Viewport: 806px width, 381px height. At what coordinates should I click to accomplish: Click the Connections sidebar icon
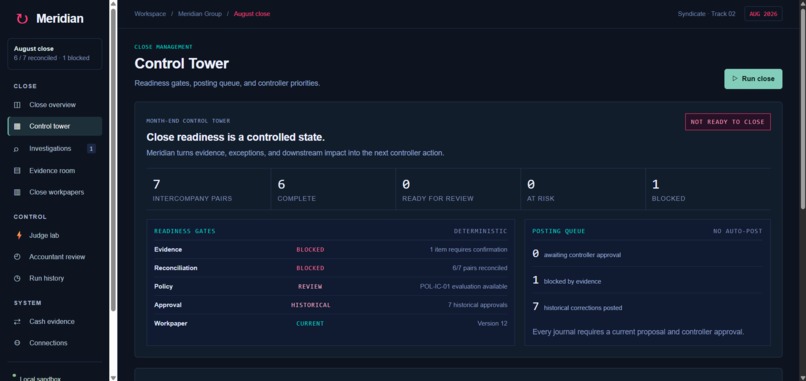[17, 343]
